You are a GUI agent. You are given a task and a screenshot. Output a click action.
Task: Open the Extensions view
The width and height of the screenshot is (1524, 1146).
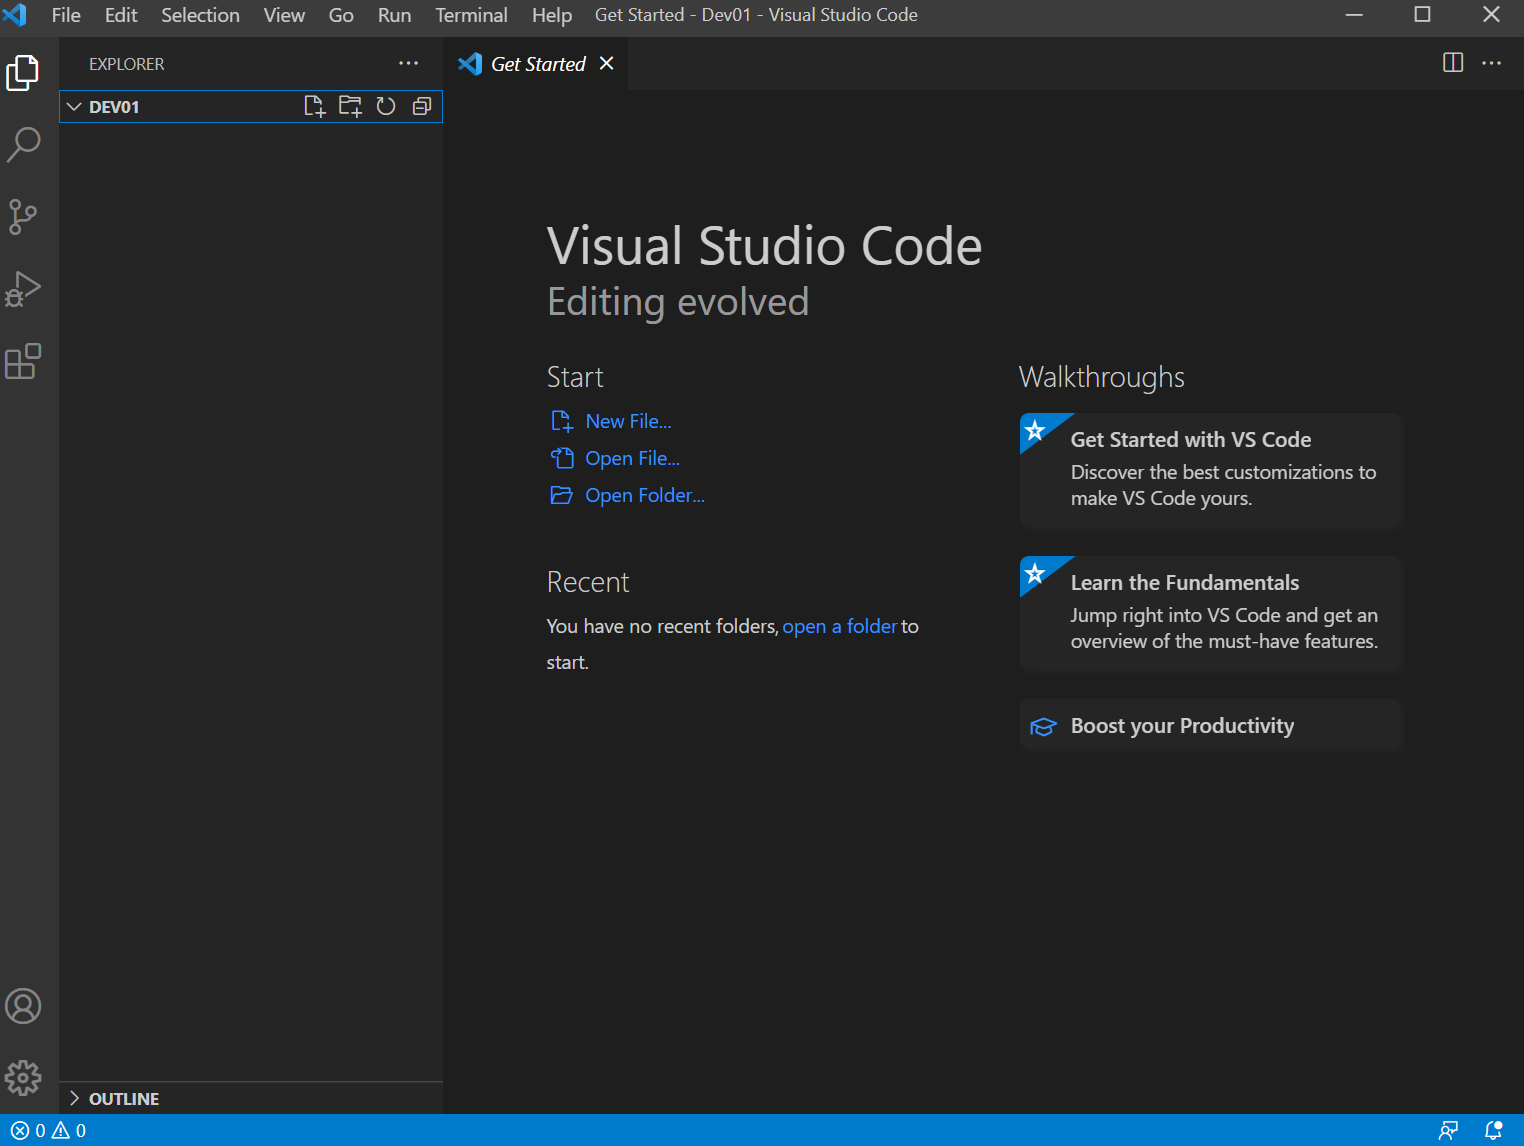(23, 361)
